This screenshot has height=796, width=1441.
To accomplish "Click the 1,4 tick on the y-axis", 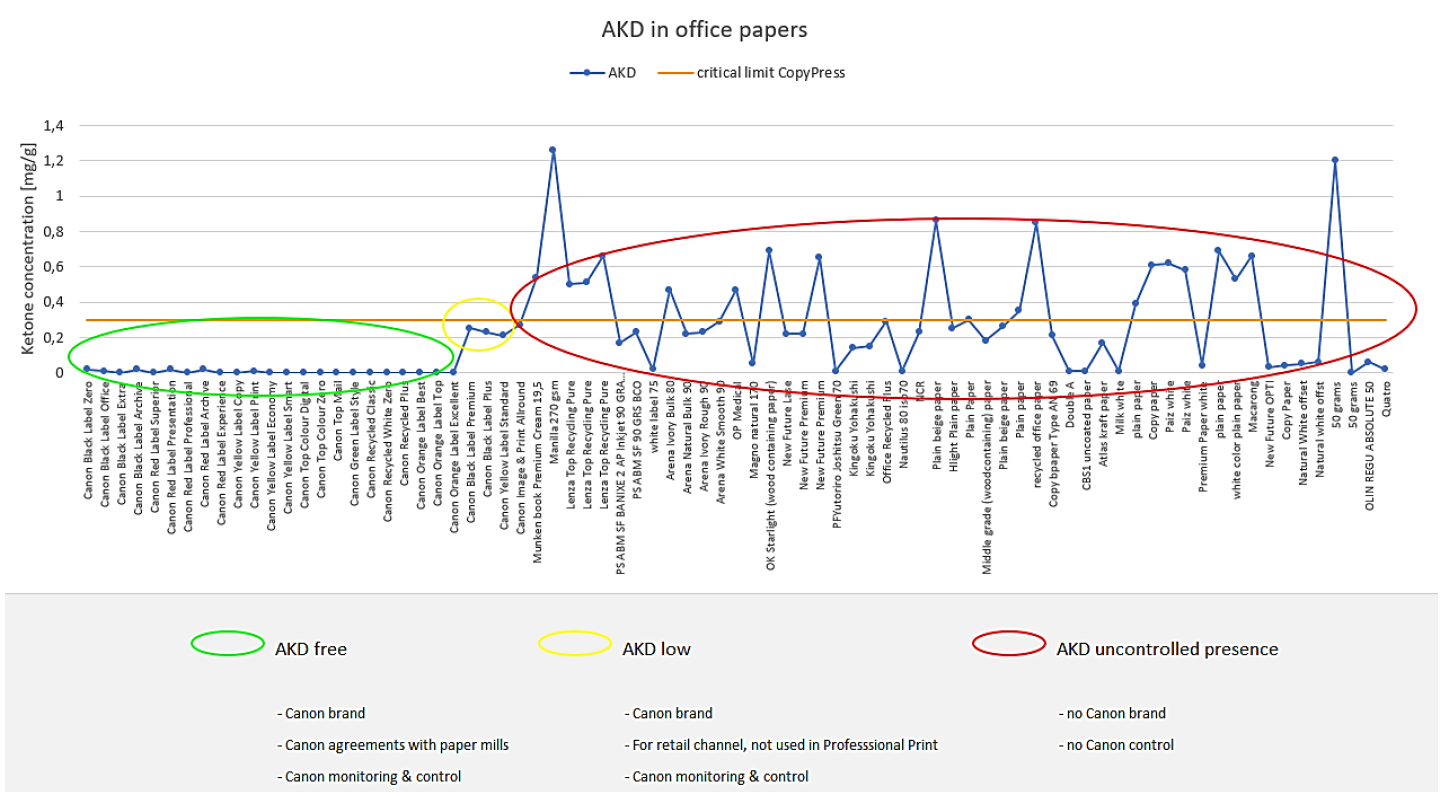I will coord(53,126).
